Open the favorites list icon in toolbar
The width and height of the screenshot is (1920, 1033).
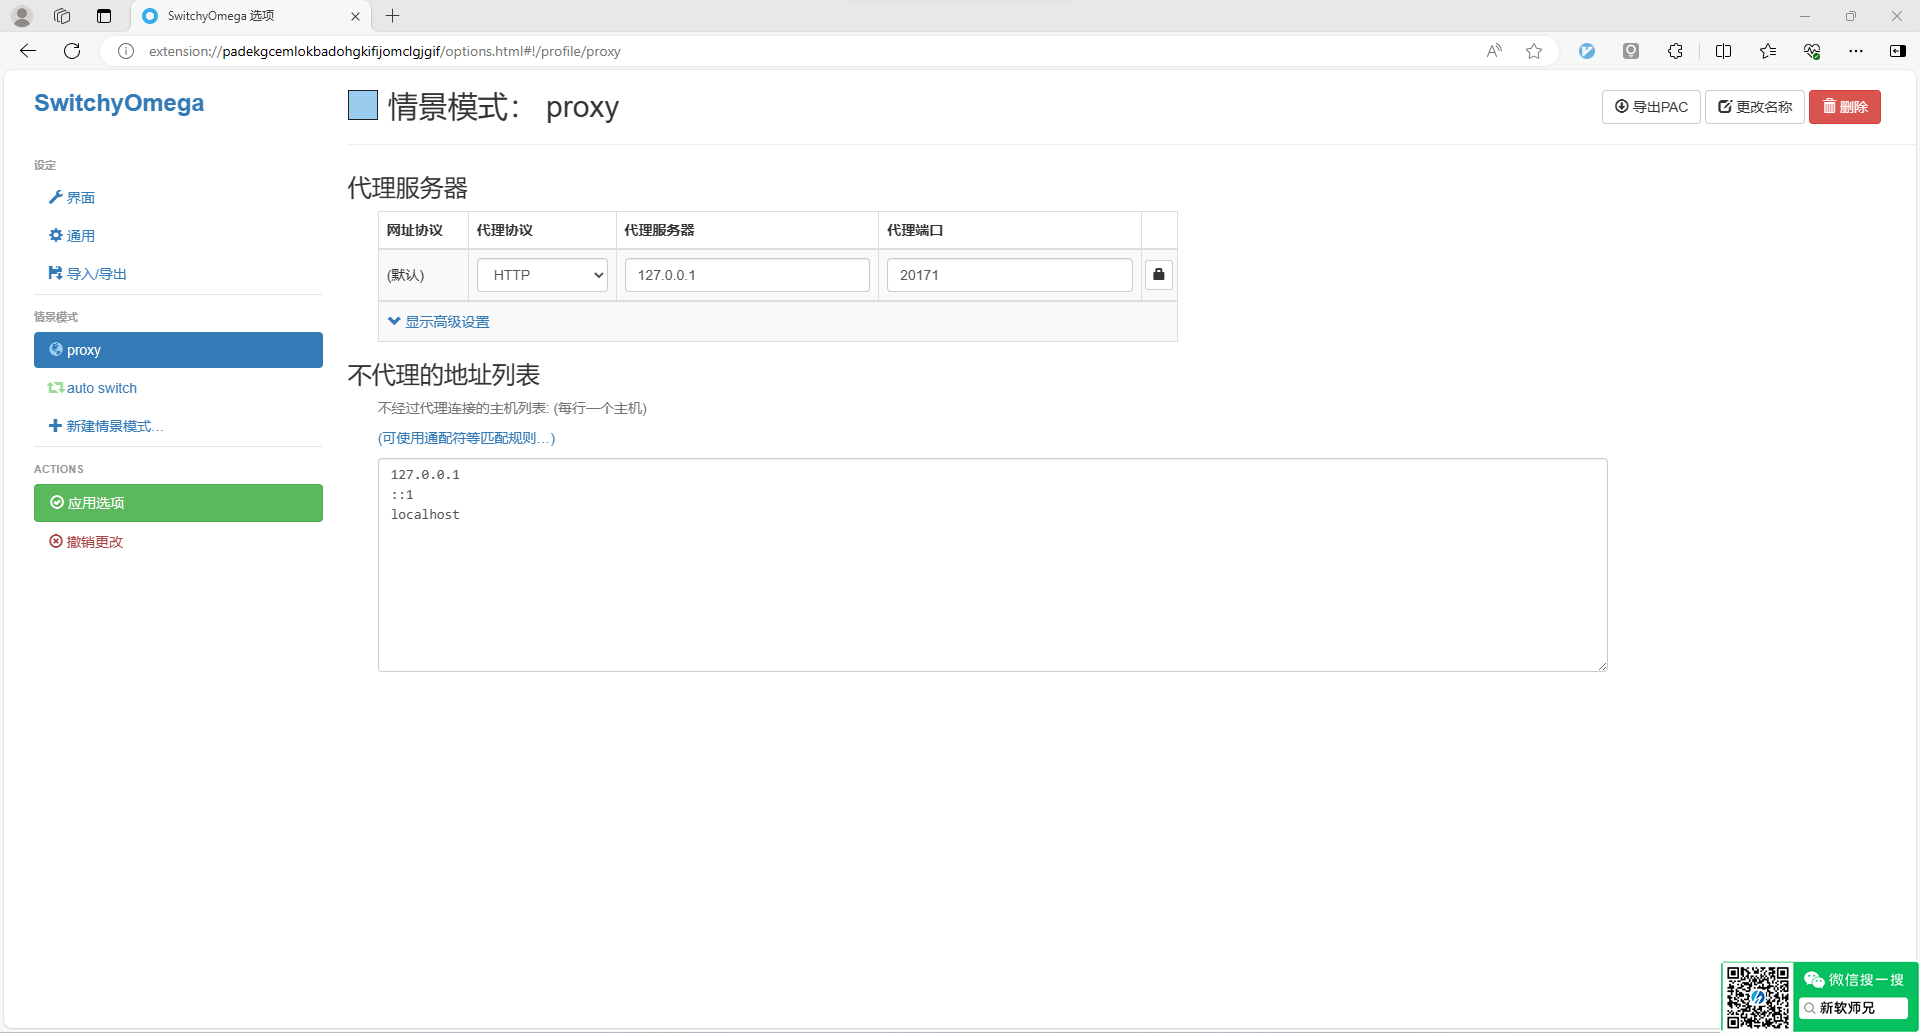(x=1767, y=51)
